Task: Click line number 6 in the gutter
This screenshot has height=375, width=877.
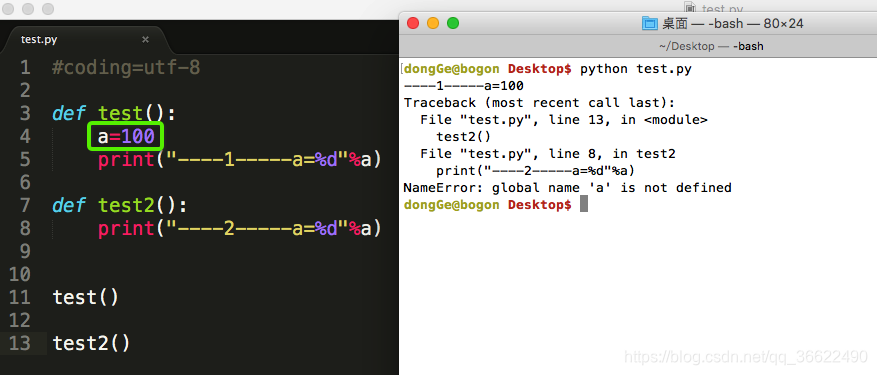Action: coord(25,182)
